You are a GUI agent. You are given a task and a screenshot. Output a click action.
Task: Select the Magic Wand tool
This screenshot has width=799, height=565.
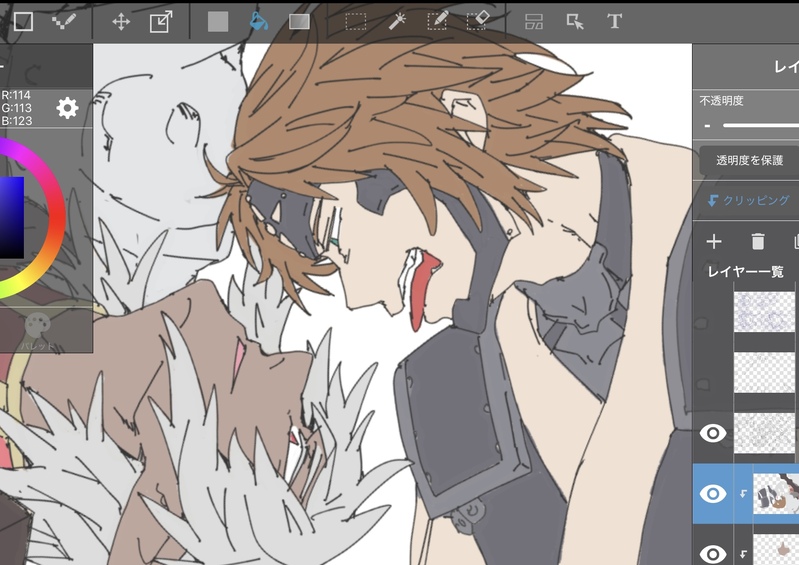(396, 21)
